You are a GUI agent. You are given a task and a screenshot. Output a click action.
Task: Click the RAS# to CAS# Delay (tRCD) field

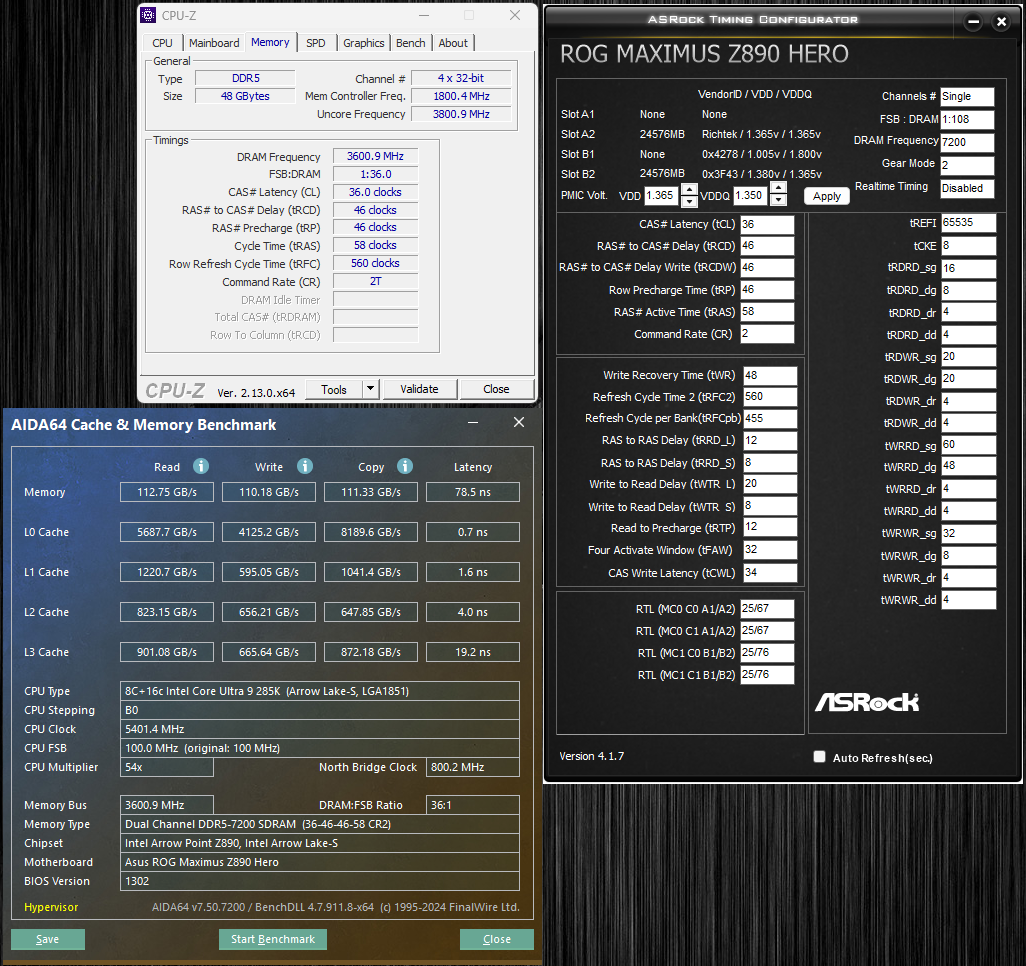pyautogui.click(x=767, y=245)
